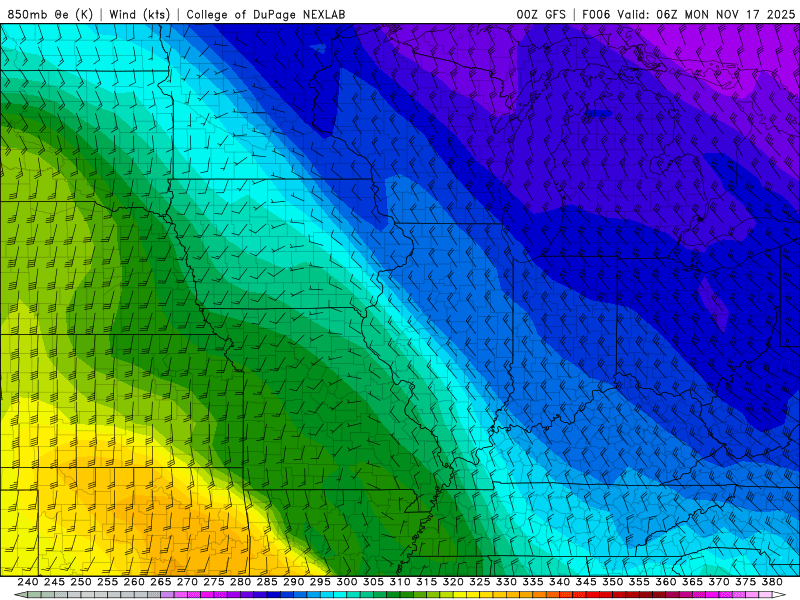Click the 'F006' forecast hour label
800x600 pixels.
pyautogui.click(x=596, y=14)
